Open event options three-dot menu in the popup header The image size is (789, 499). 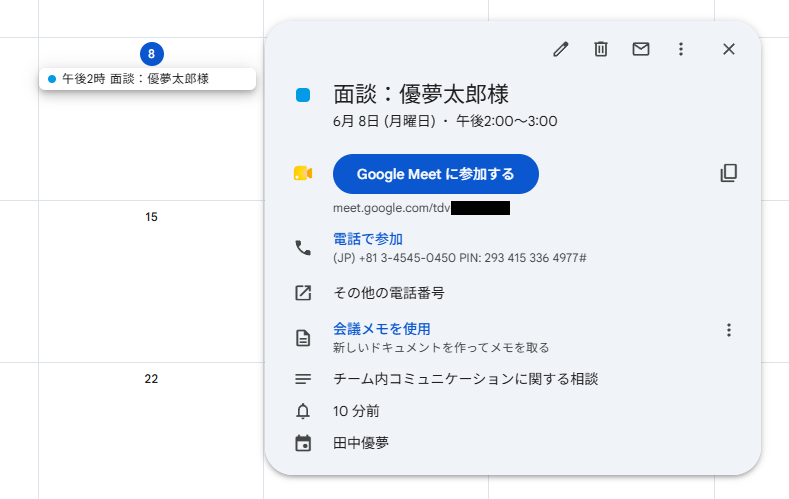click(681, 49)
